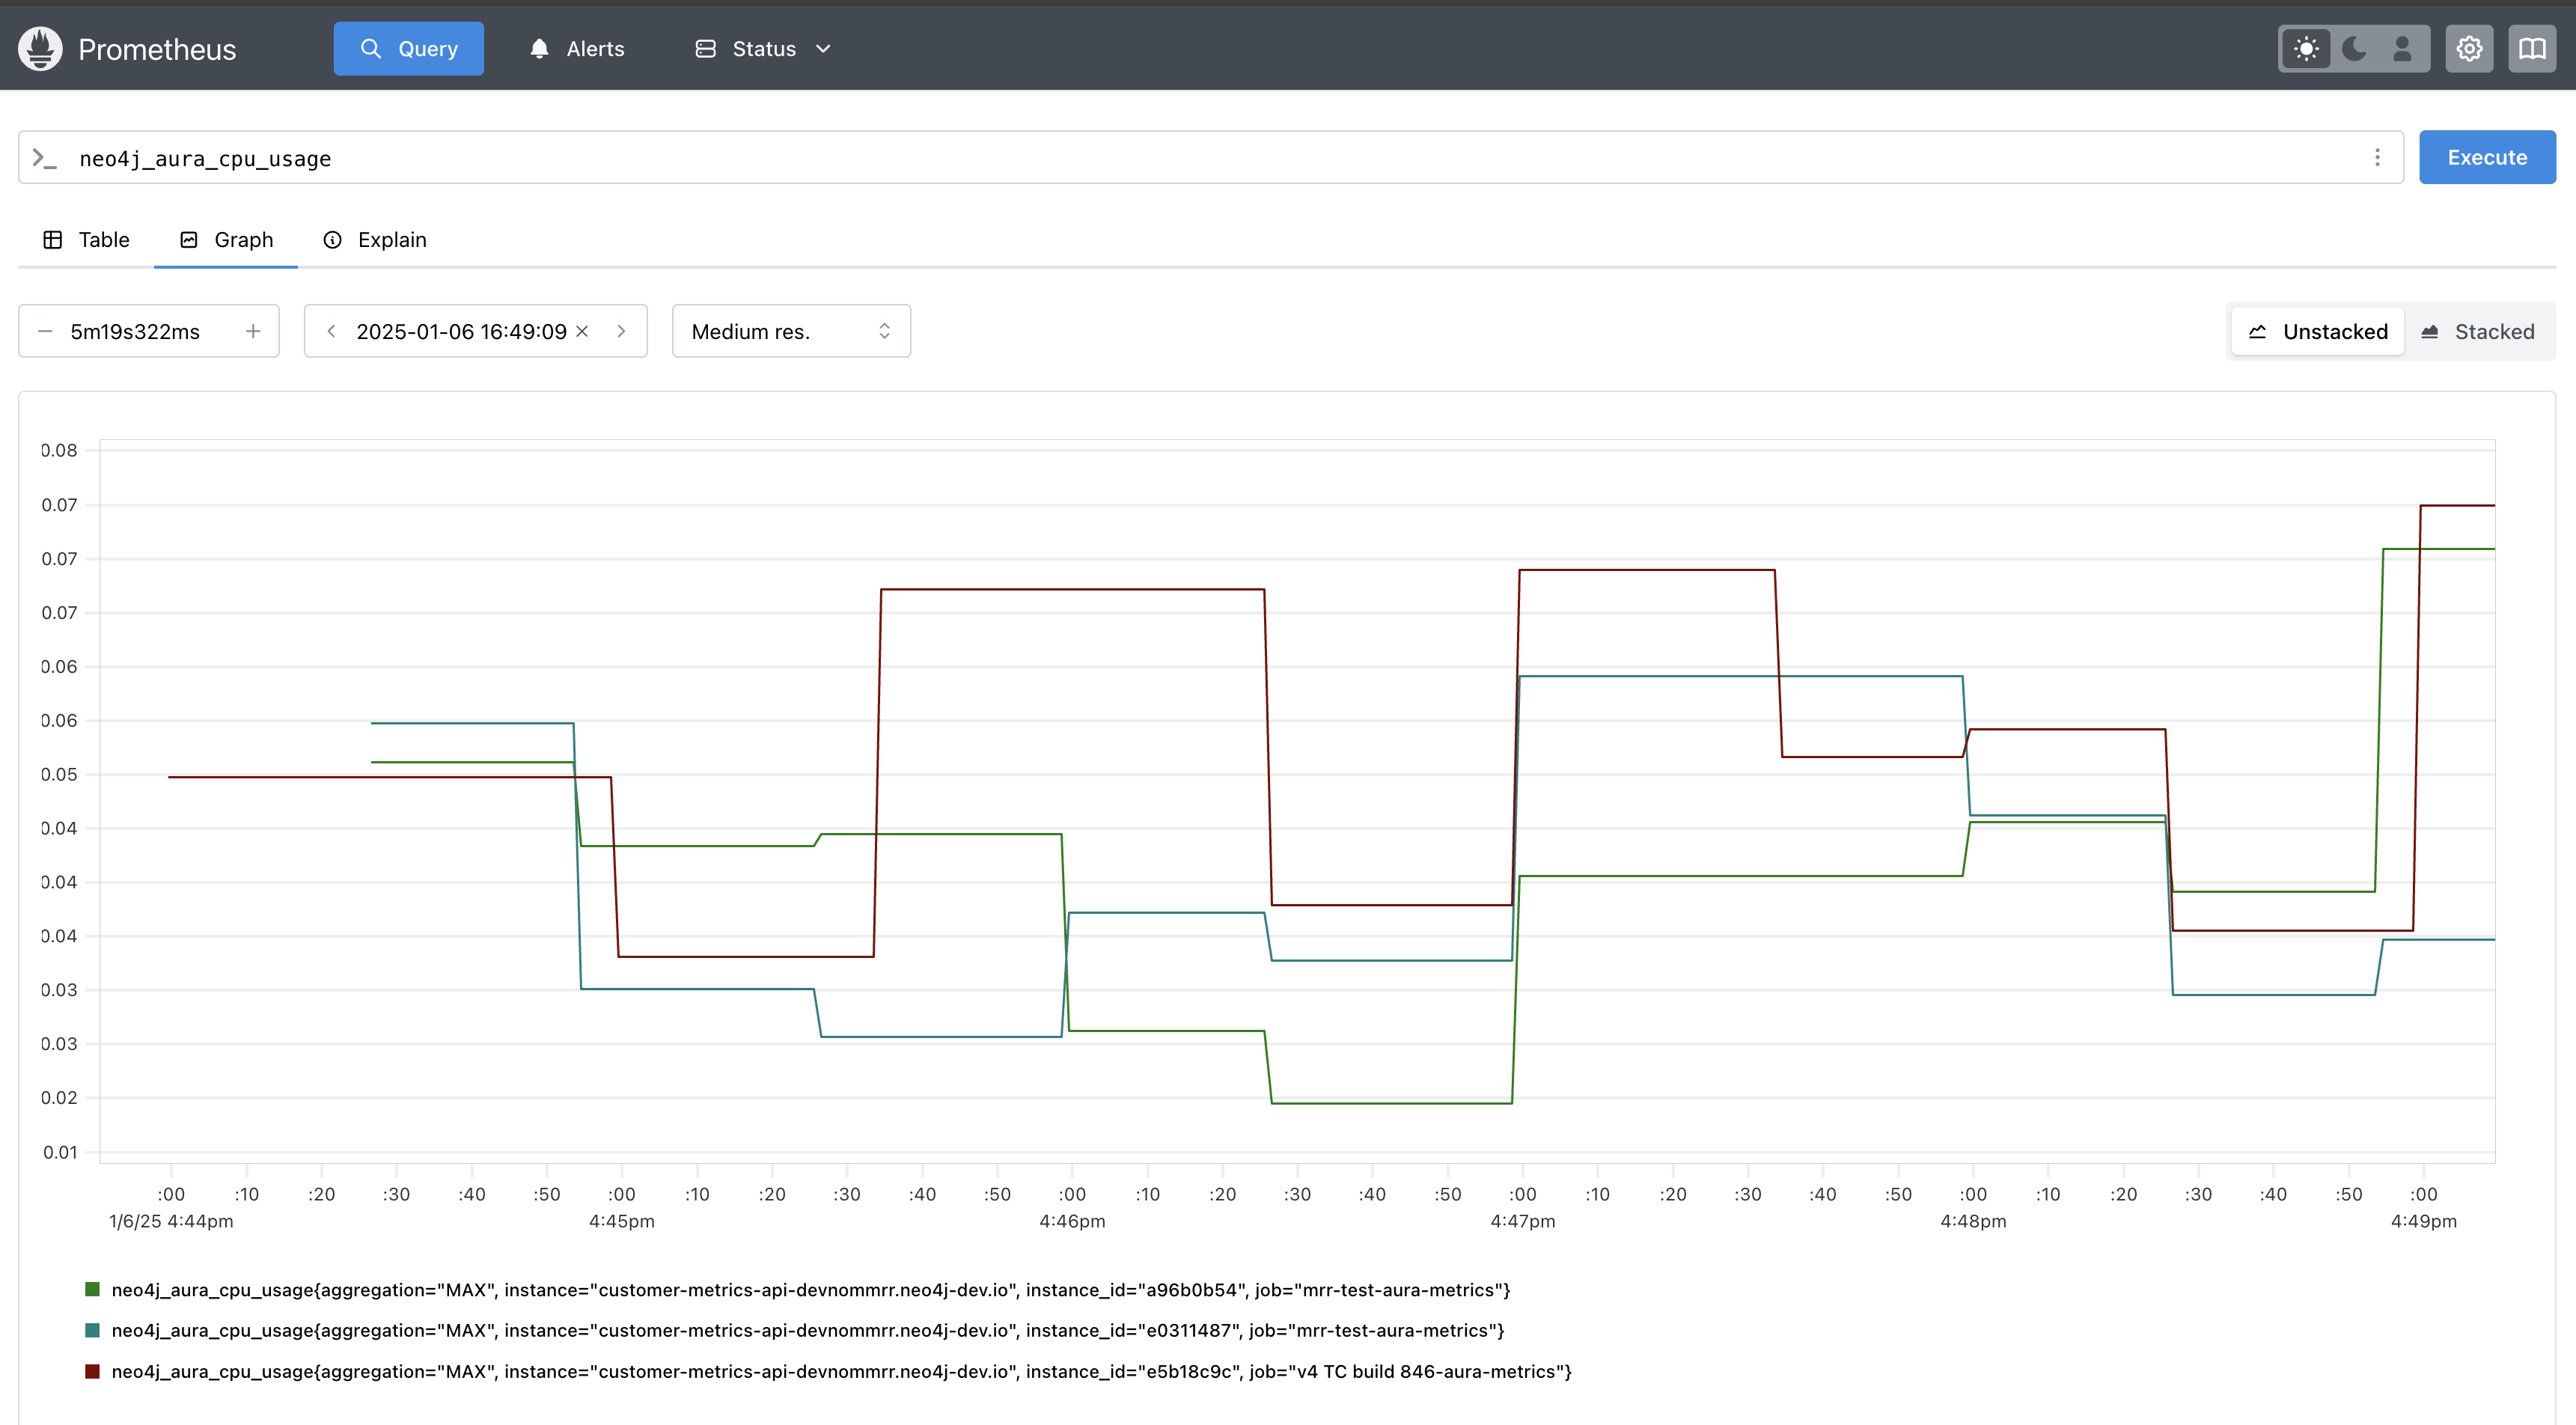Viewport: 2576px width, 1425px height.
Task: Open query options three-dot menu
Action: (x=2377, y=158)
